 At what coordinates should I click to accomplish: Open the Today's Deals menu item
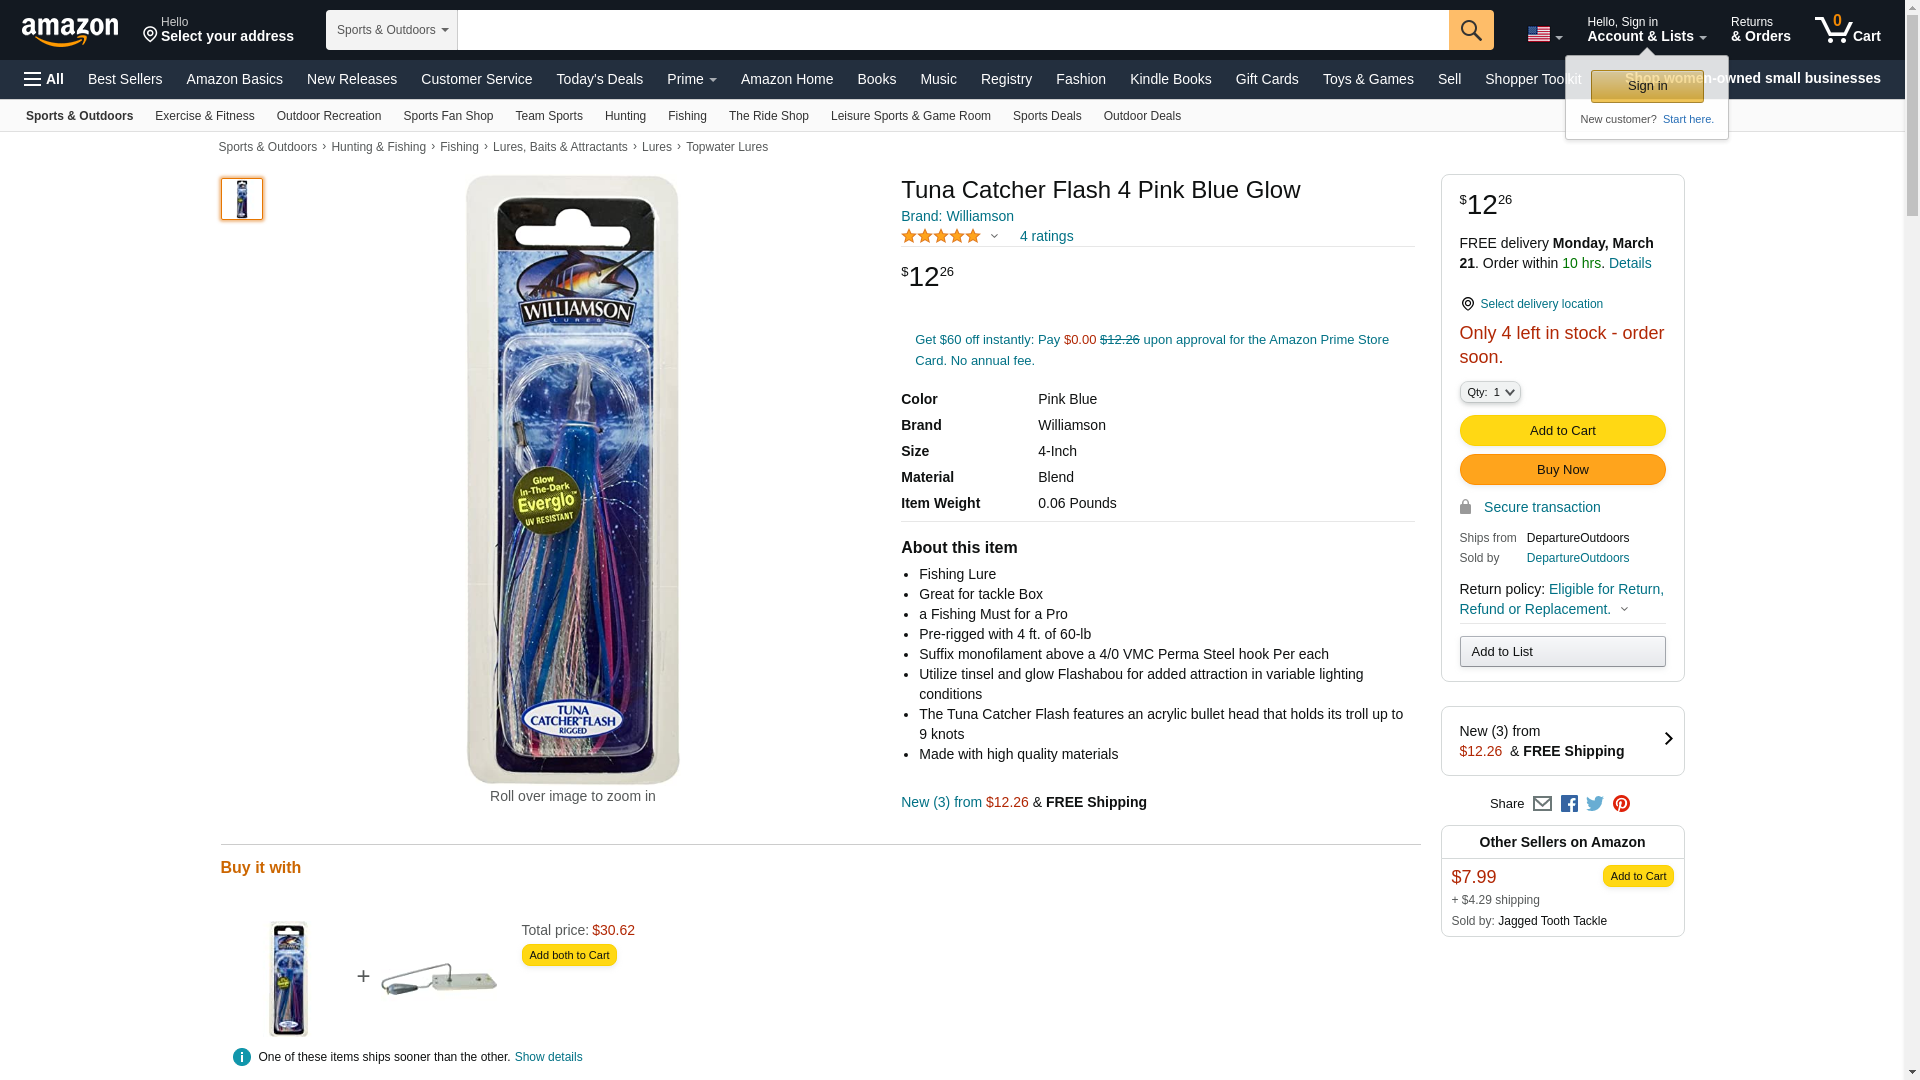(x=599, y=79)
